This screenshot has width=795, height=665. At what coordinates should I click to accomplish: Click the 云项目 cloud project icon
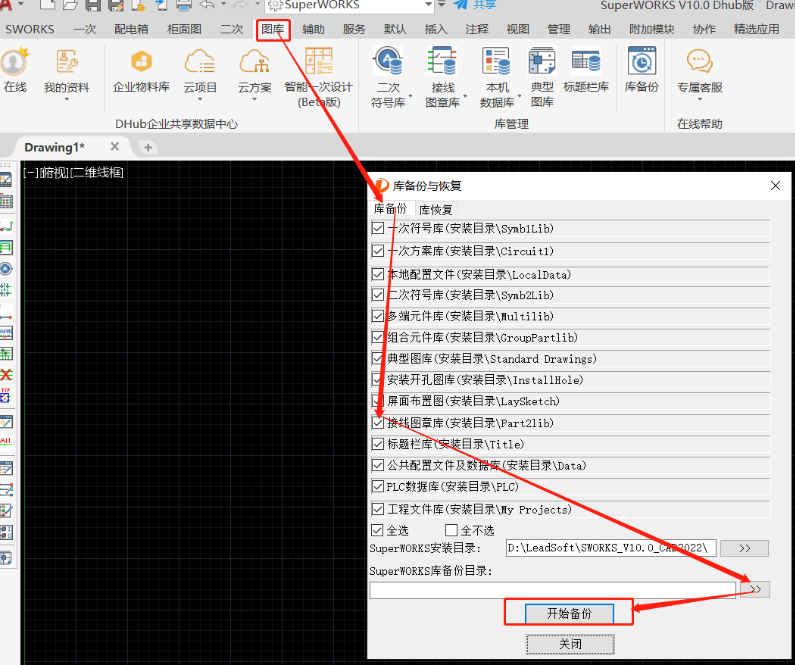(x=200, y=62)
